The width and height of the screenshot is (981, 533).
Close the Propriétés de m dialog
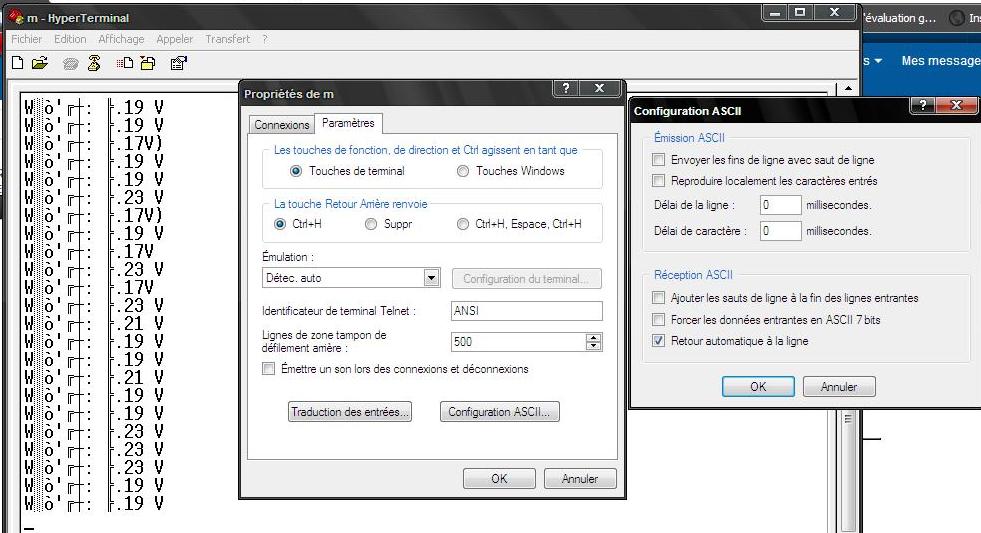[599, 88]
